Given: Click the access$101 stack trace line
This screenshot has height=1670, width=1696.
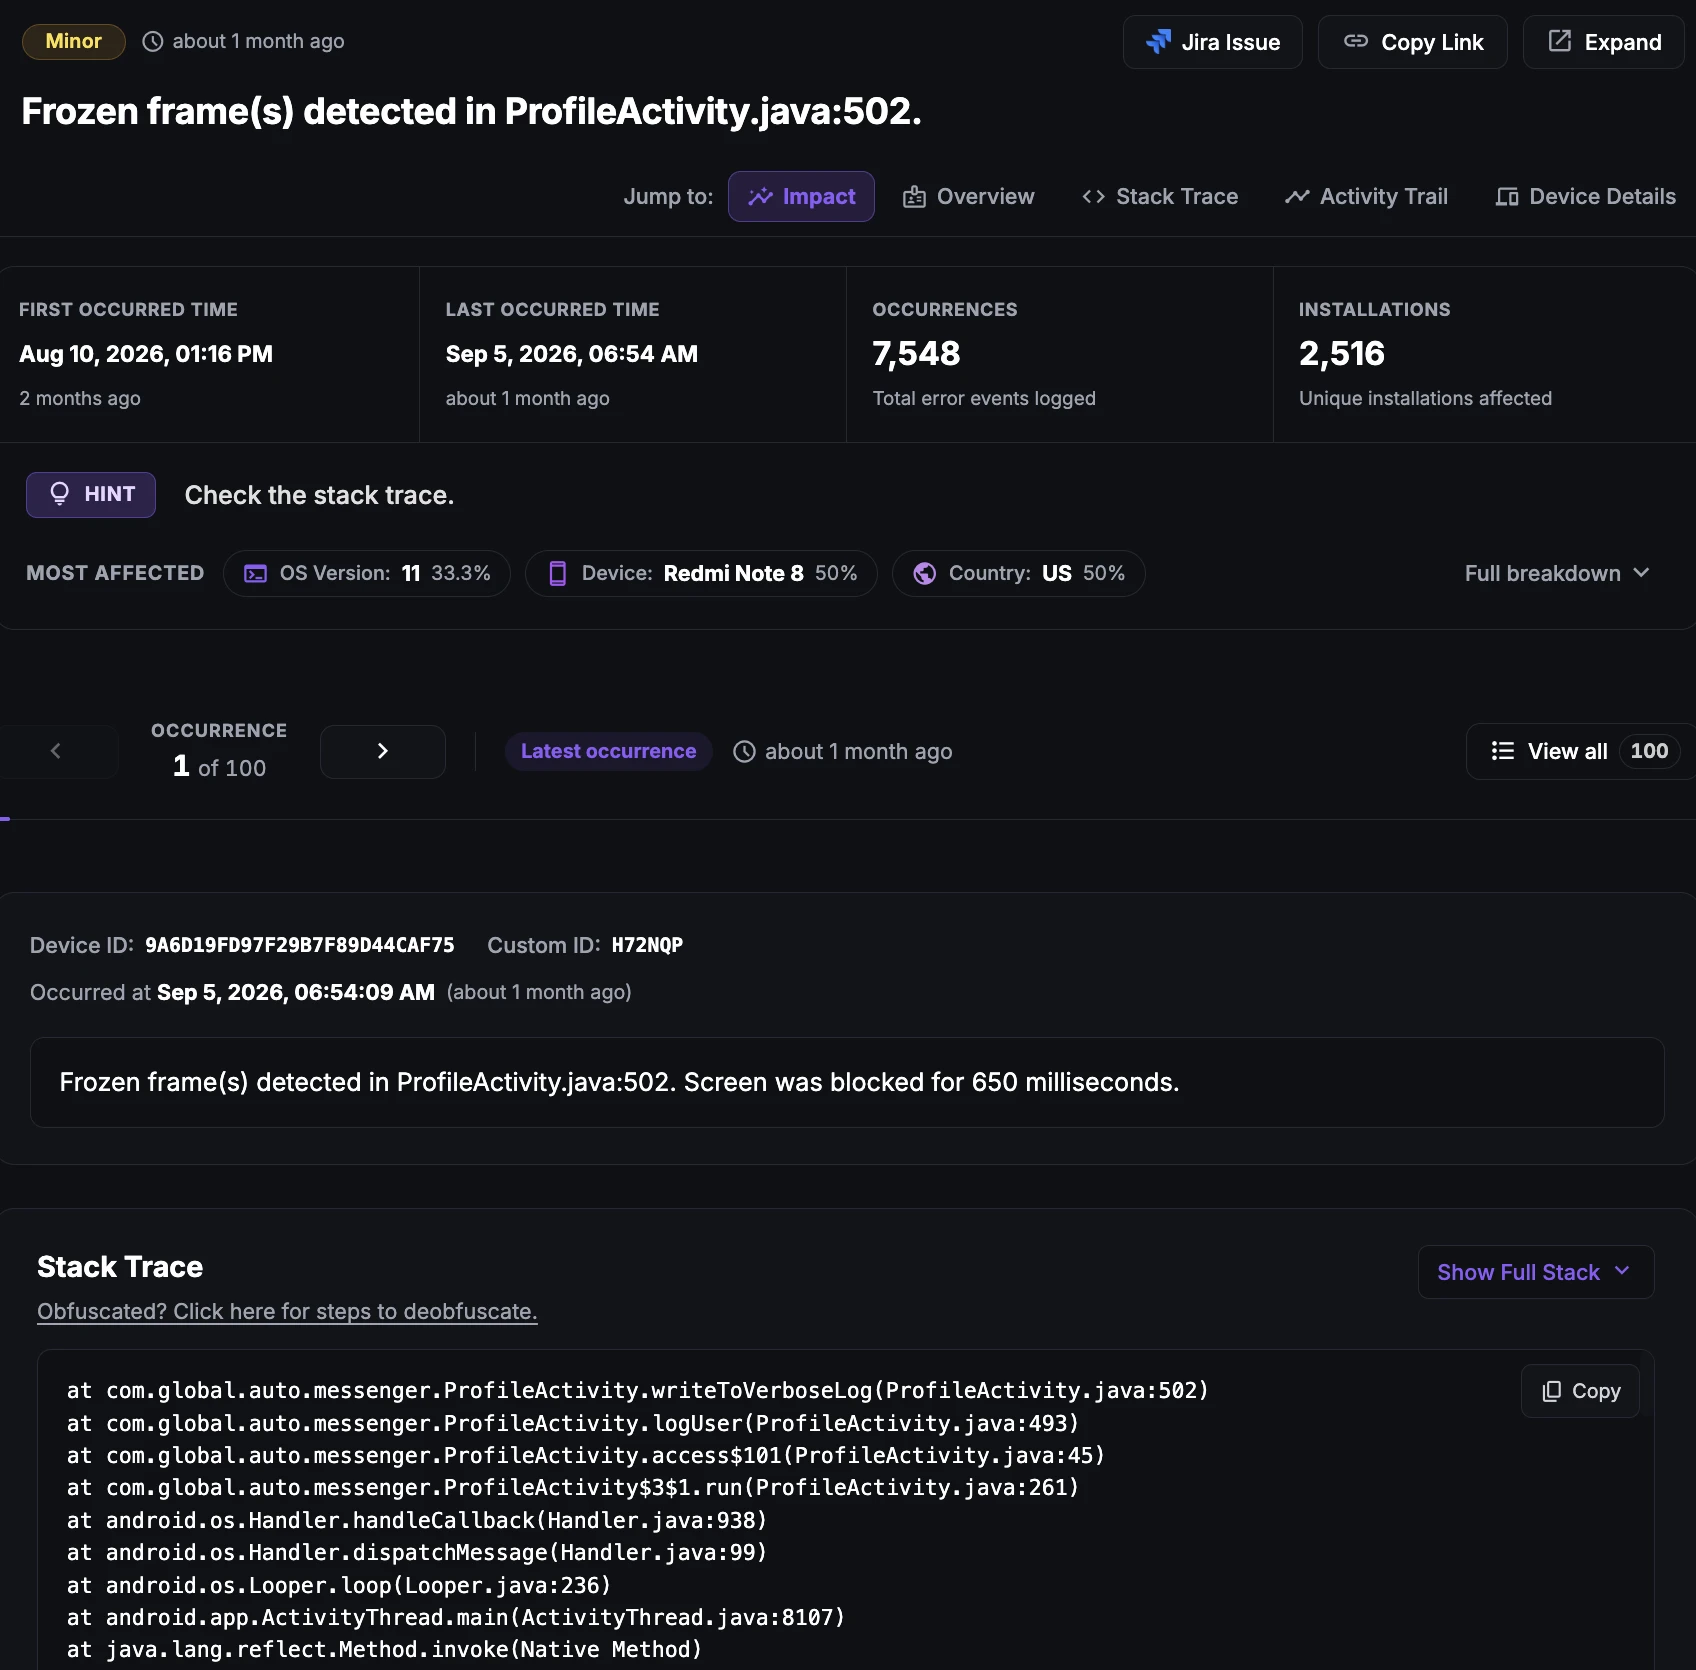Looking at the screenshot, I should click(586, 1455).
